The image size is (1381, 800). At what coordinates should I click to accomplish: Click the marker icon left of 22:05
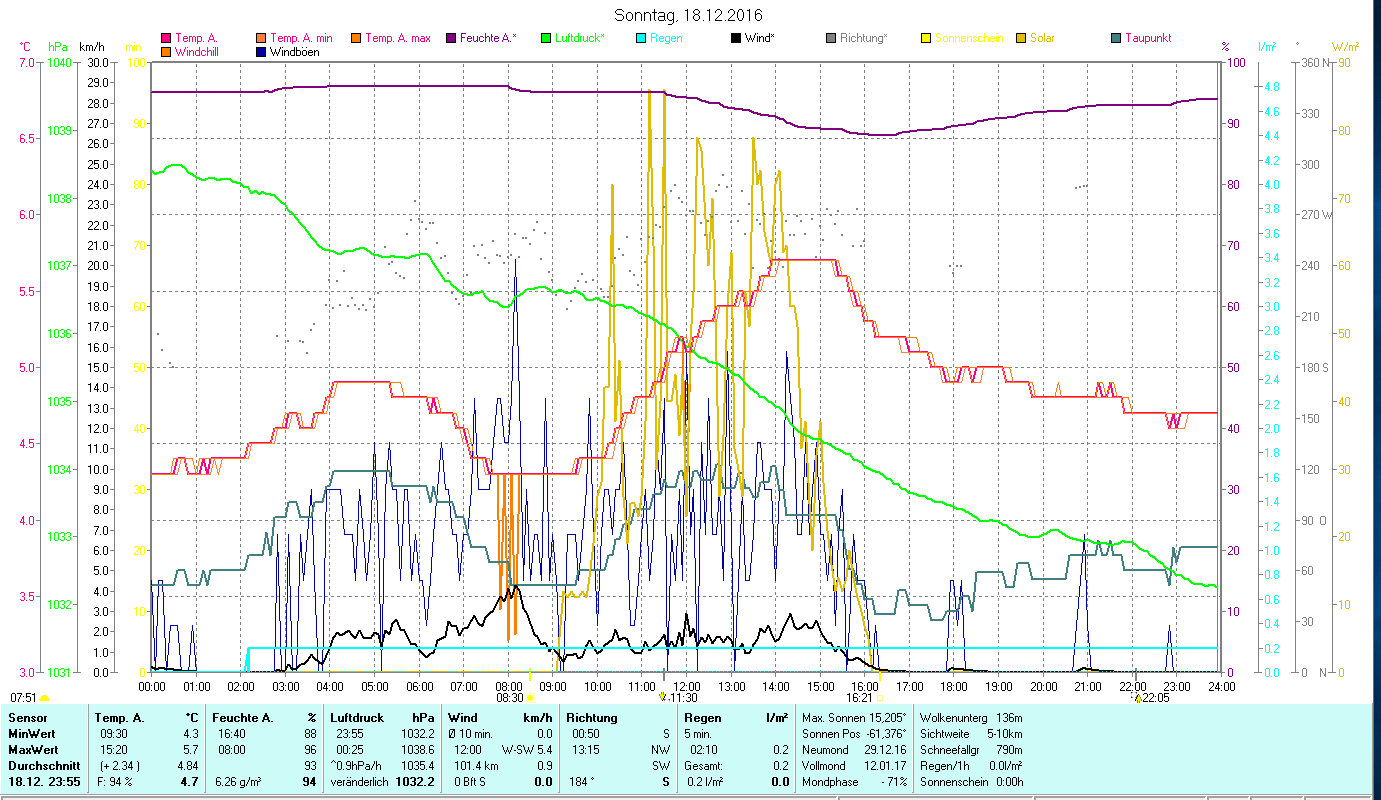1137,698
